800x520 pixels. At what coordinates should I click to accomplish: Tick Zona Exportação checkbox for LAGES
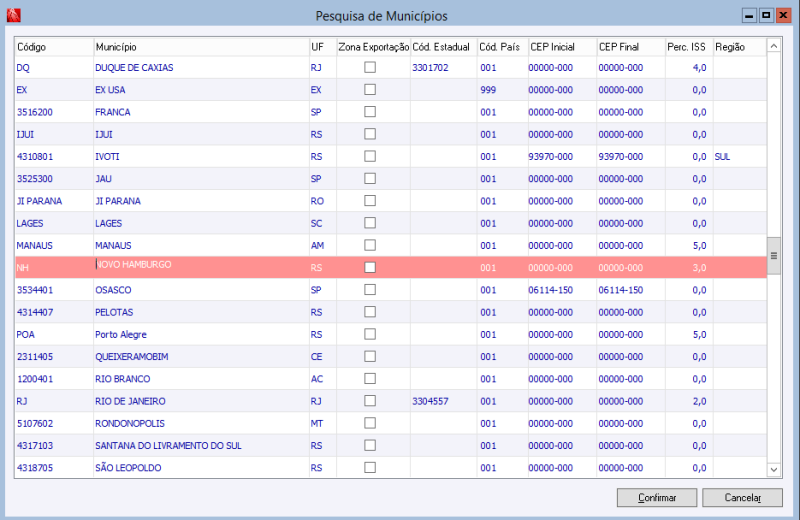(370, 223)
